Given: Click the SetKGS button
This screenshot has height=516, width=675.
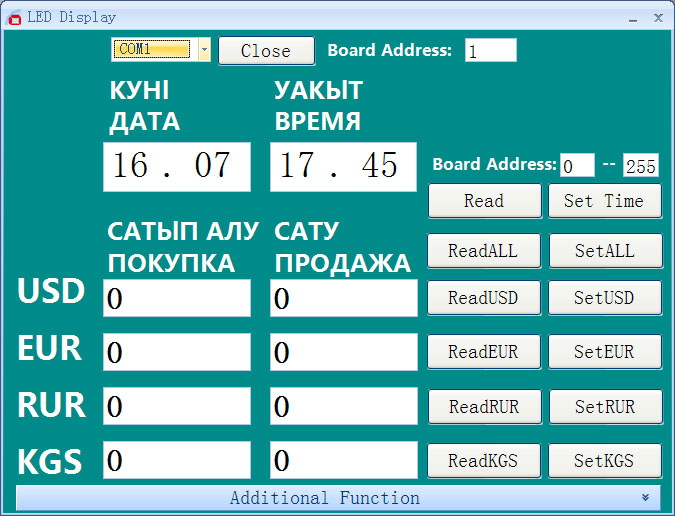Looking at the screenshot, I should point(605,461).
